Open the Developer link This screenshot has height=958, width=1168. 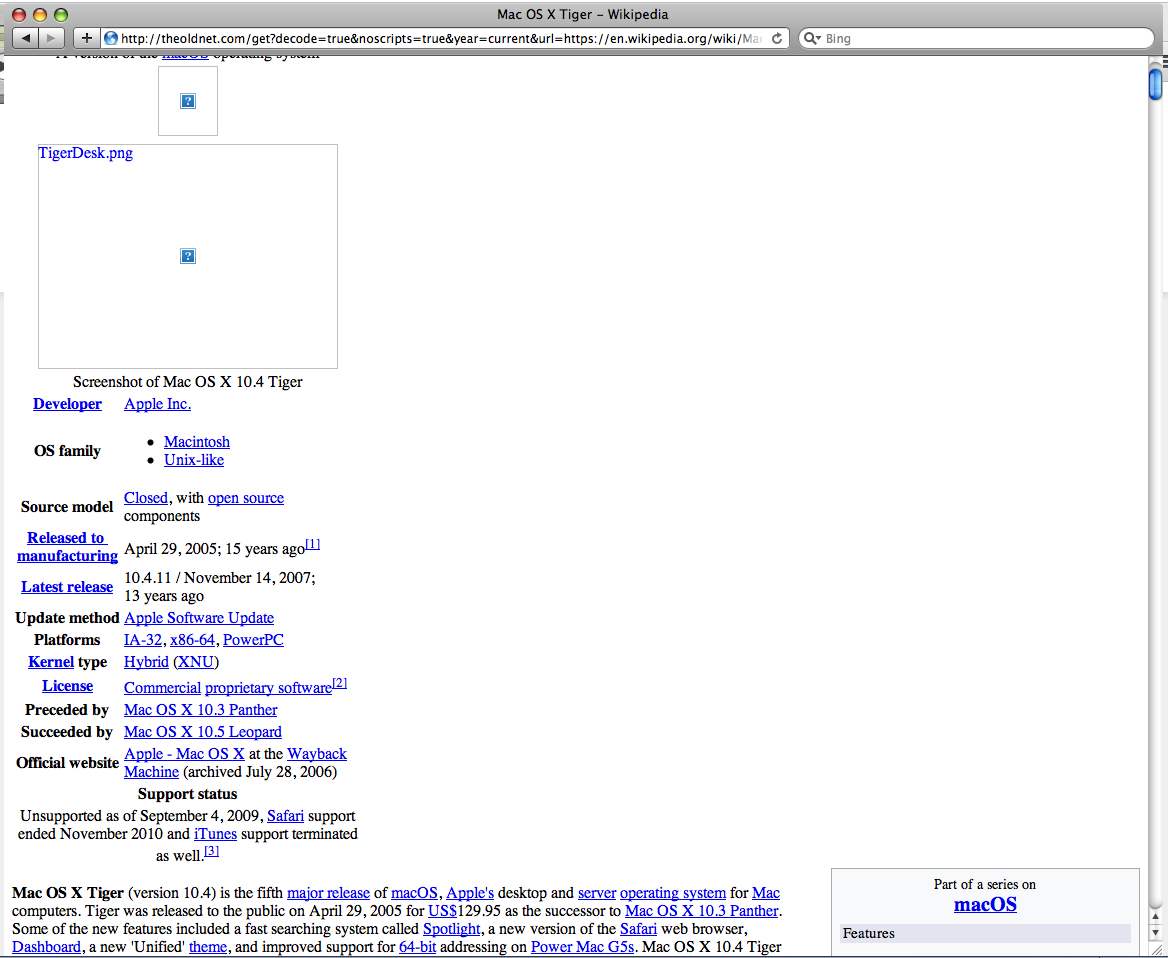point(67,404)
